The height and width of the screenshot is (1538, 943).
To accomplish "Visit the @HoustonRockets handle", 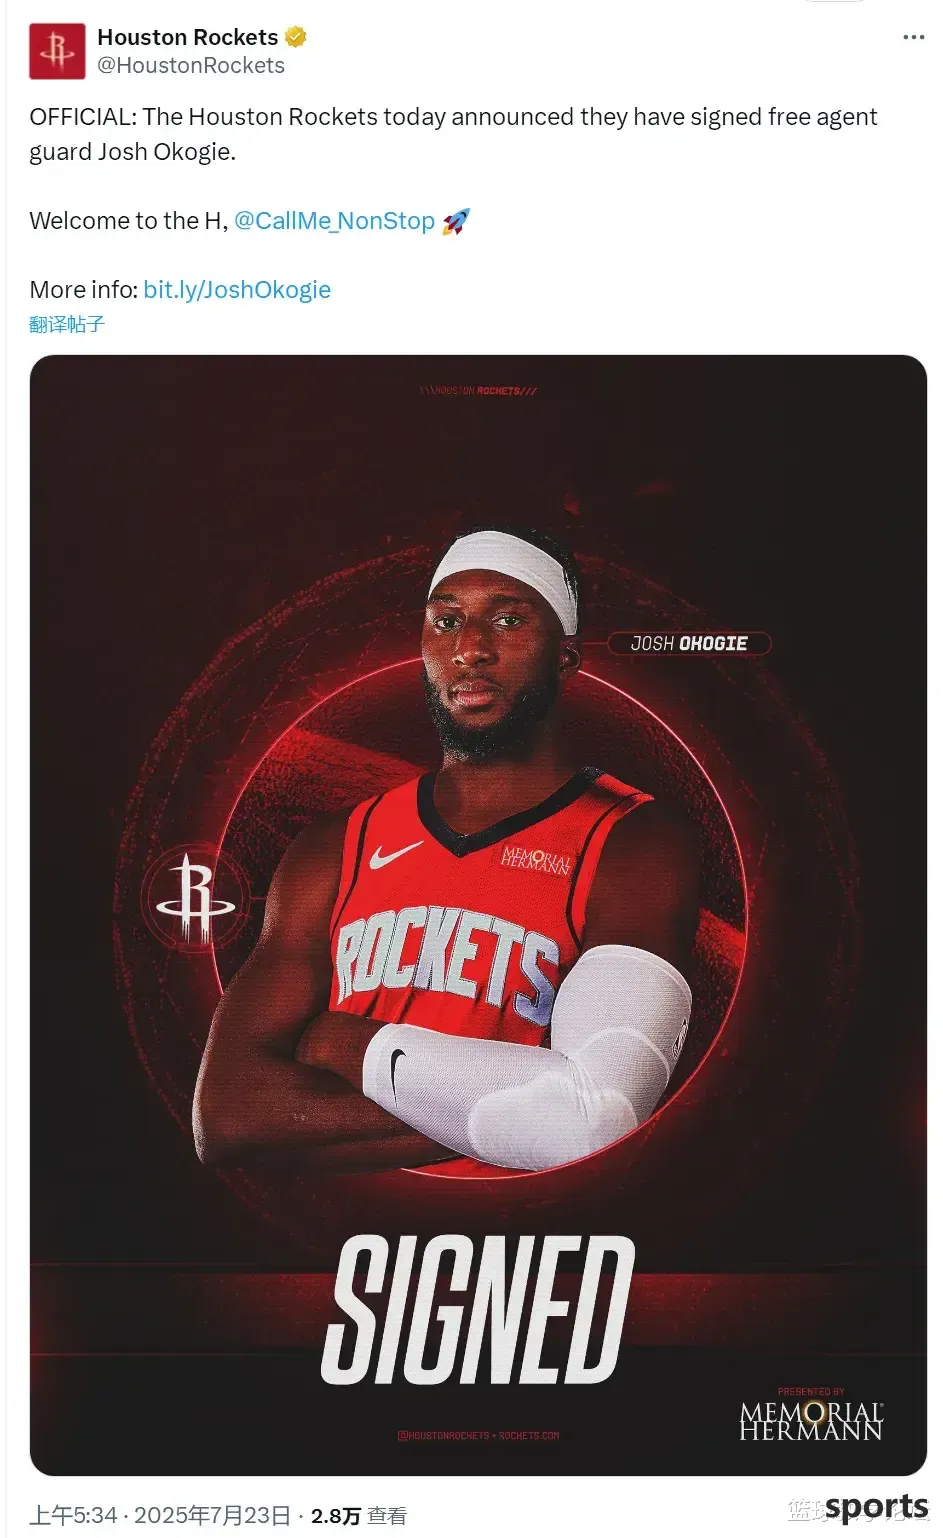I will 191,66.
